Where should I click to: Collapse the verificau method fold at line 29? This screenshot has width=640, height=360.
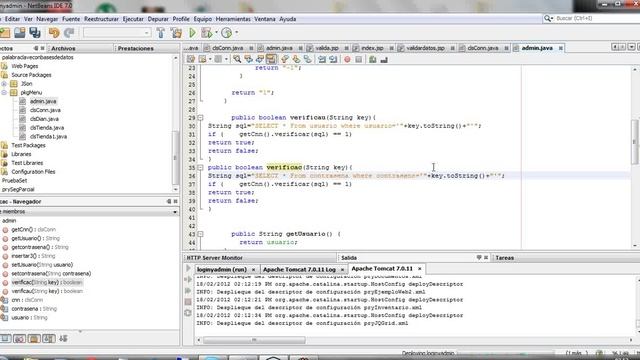coord(200,118)
